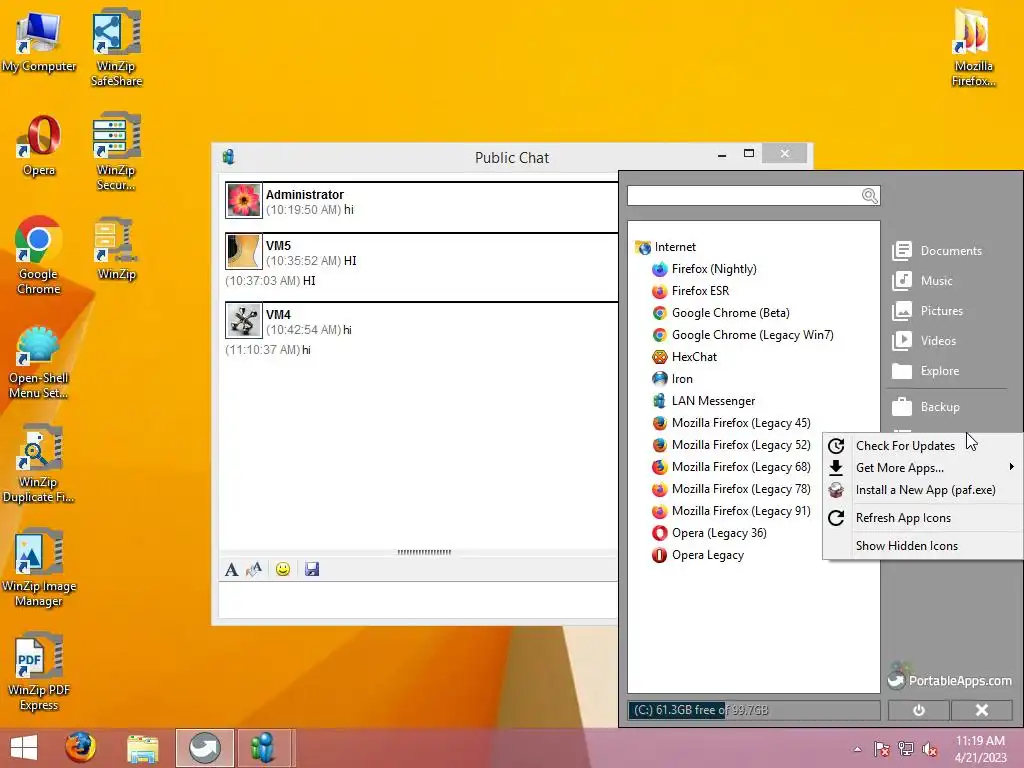Click the search magnifier icon in PortableApps menu
1024x768 pixels.
point(869,195)
